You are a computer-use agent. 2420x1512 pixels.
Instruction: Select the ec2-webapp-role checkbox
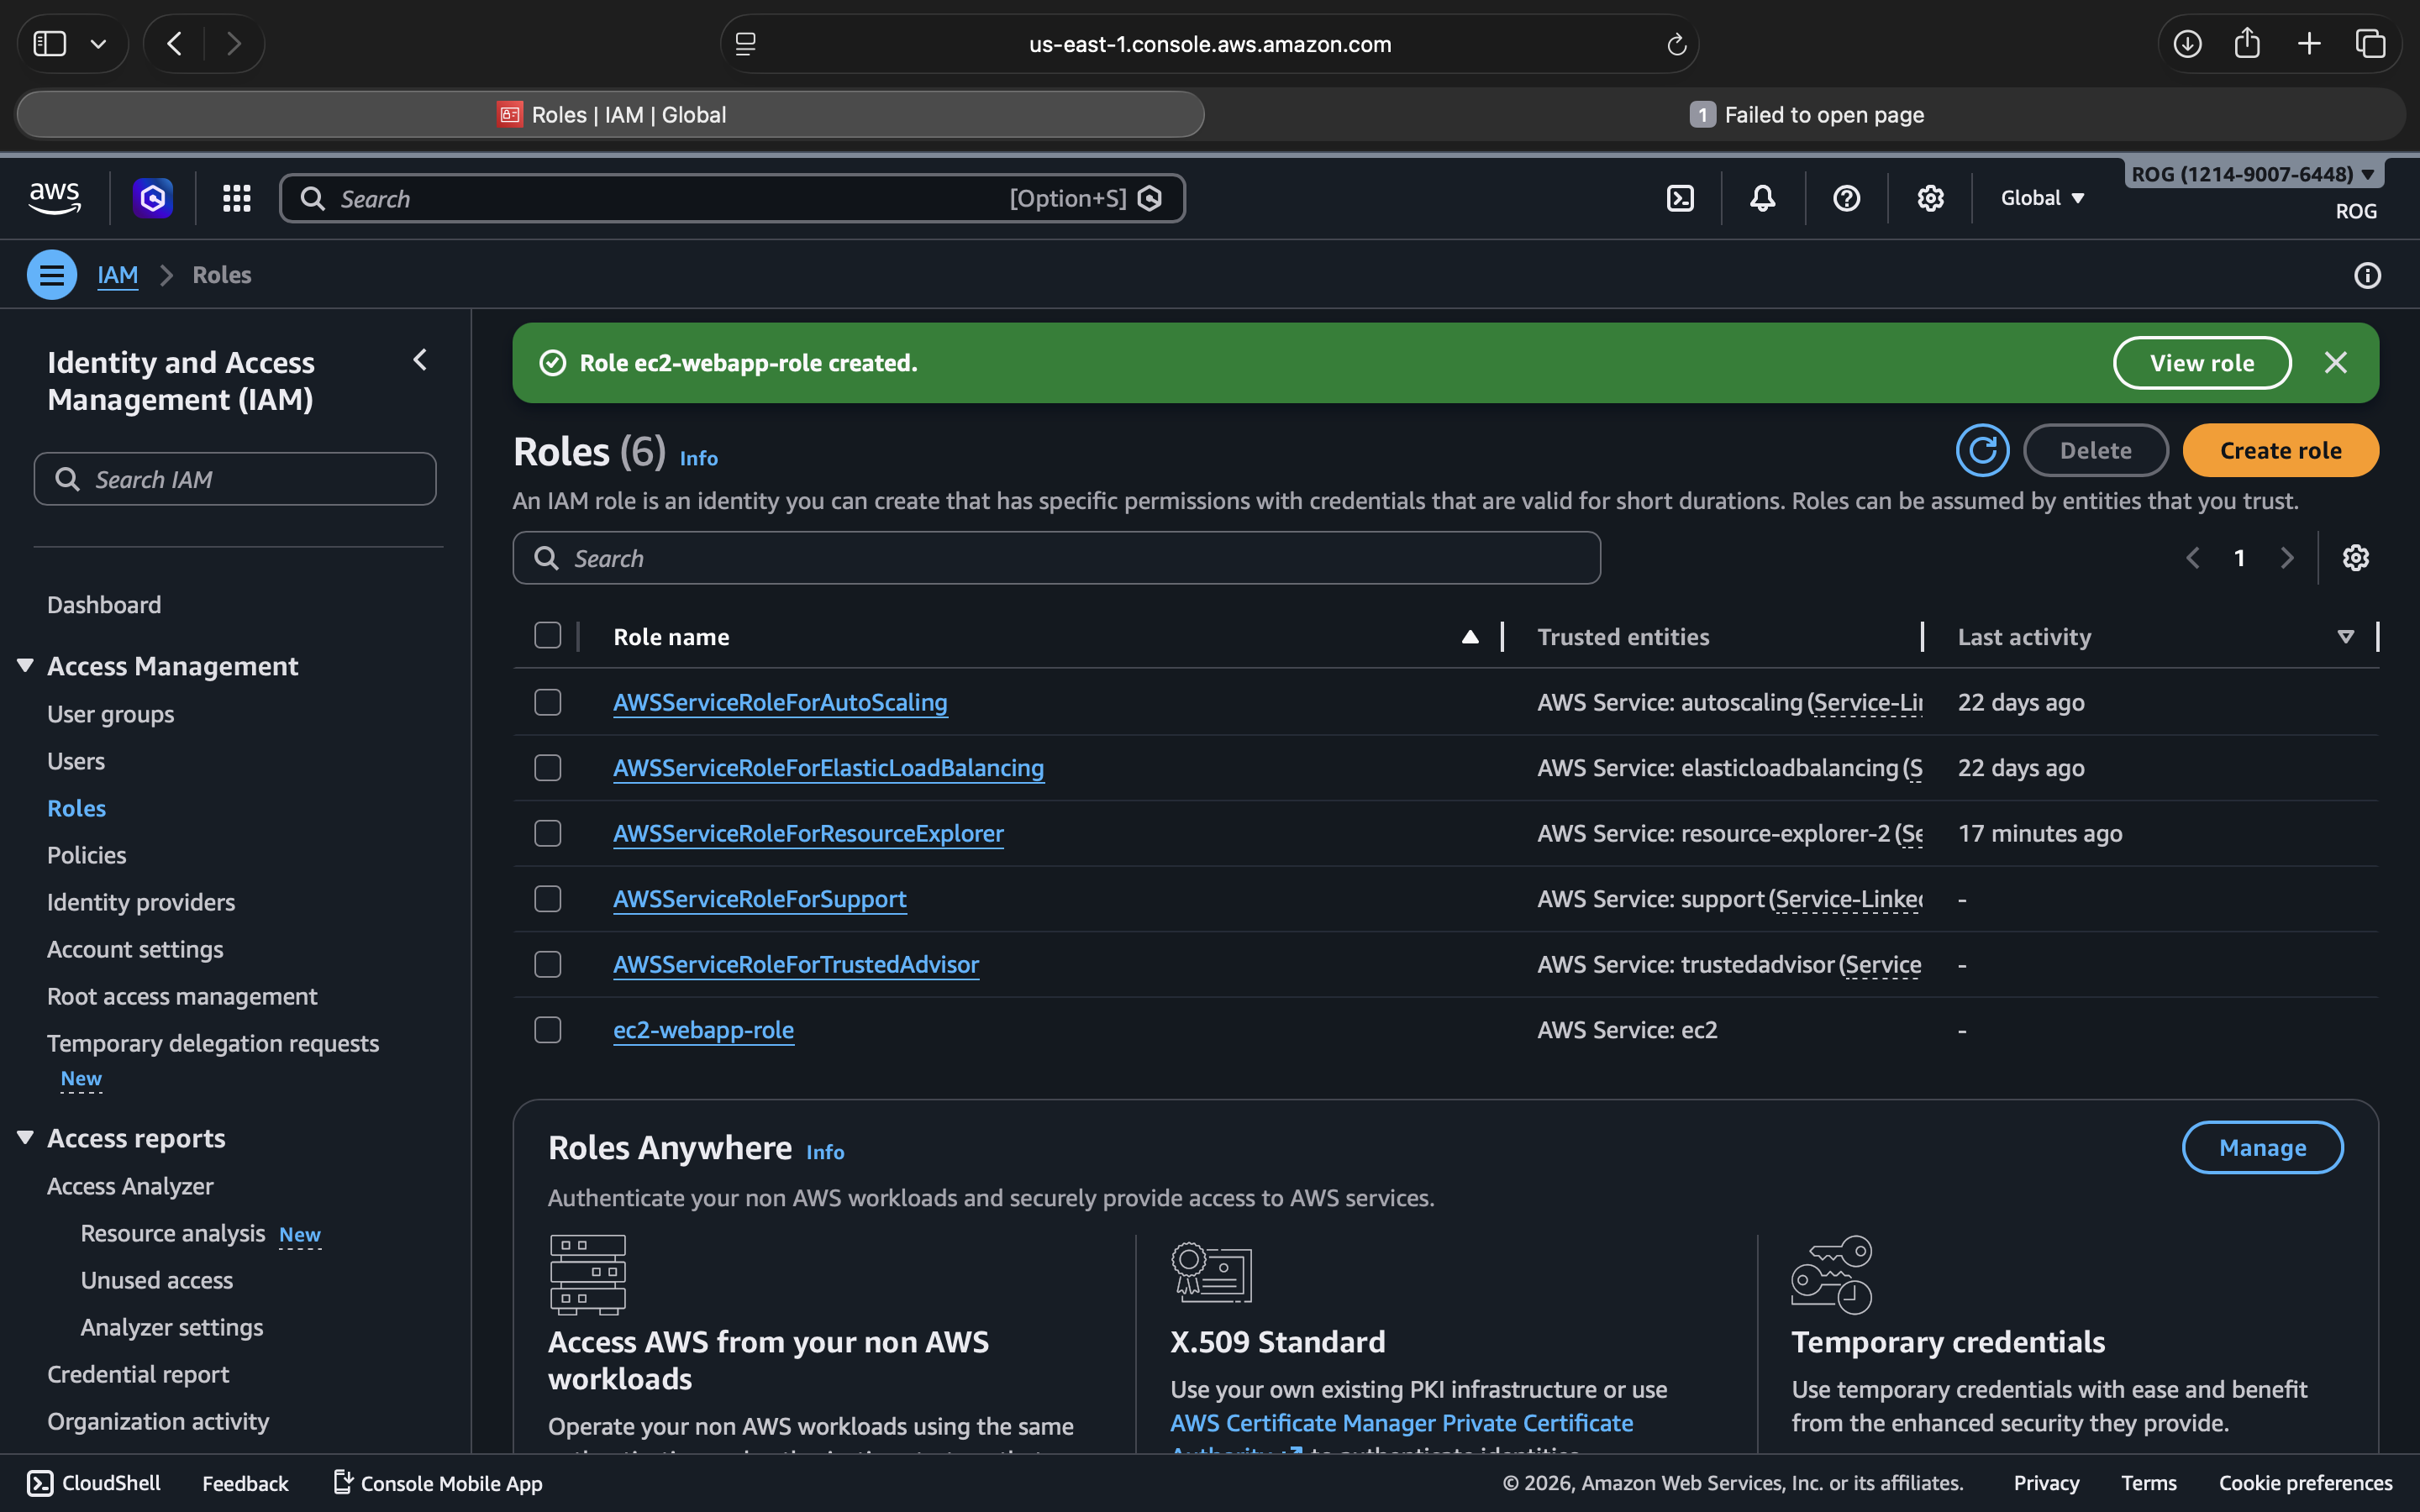[547, 1030]
